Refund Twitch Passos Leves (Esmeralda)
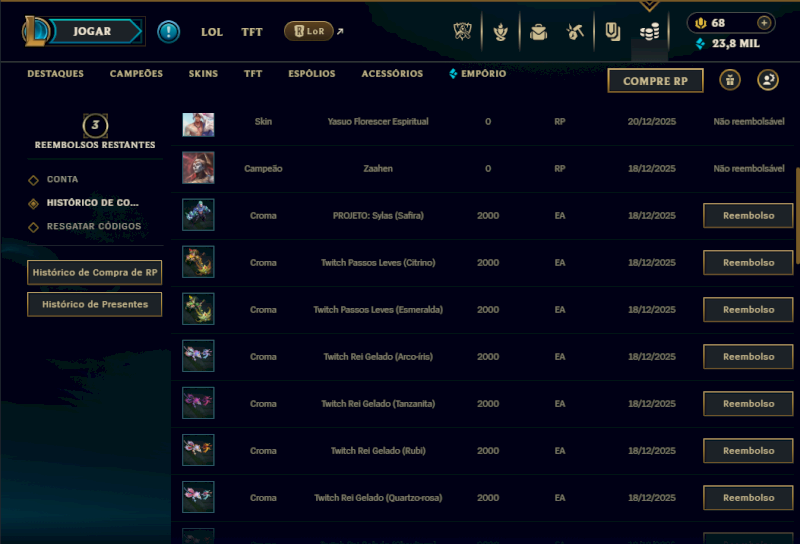Image resolution: width=800 pixels, height=544 pixels. coord(748,309)
